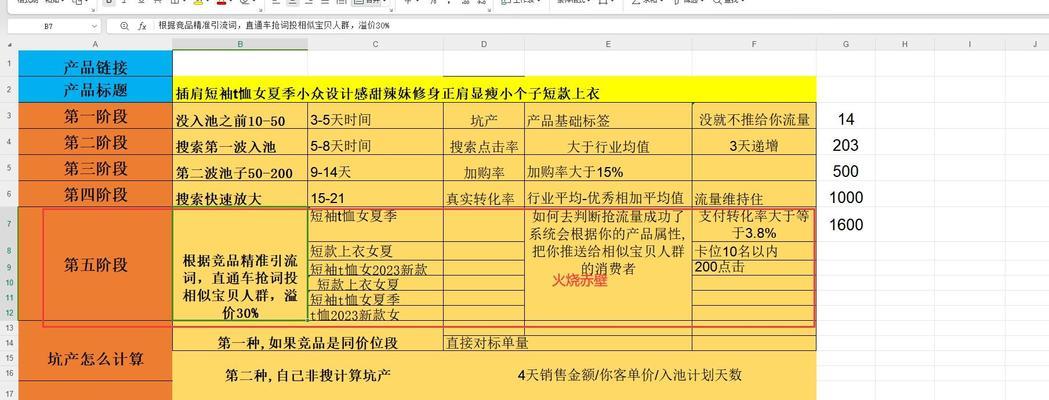The image size is (1049, 400).
Task: Click the value 1600 in column G
Action: coord(846,225)
